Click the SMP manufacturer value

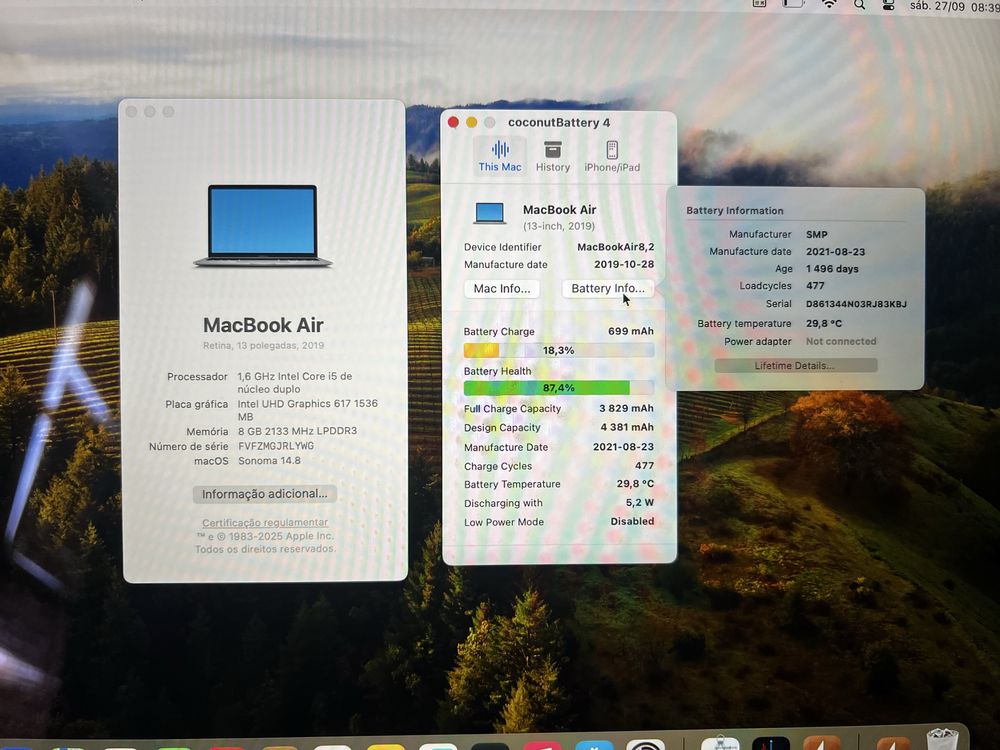[817, 234]
